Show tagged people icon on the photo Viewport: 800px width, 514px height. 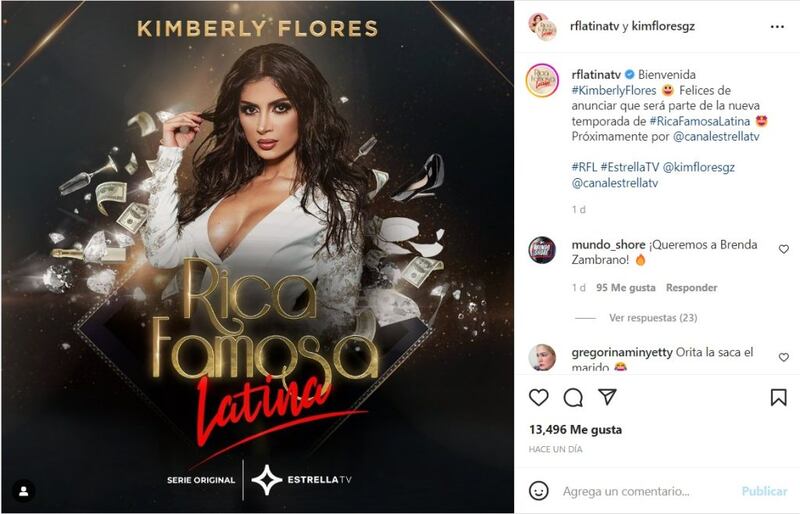click(23, 491)
